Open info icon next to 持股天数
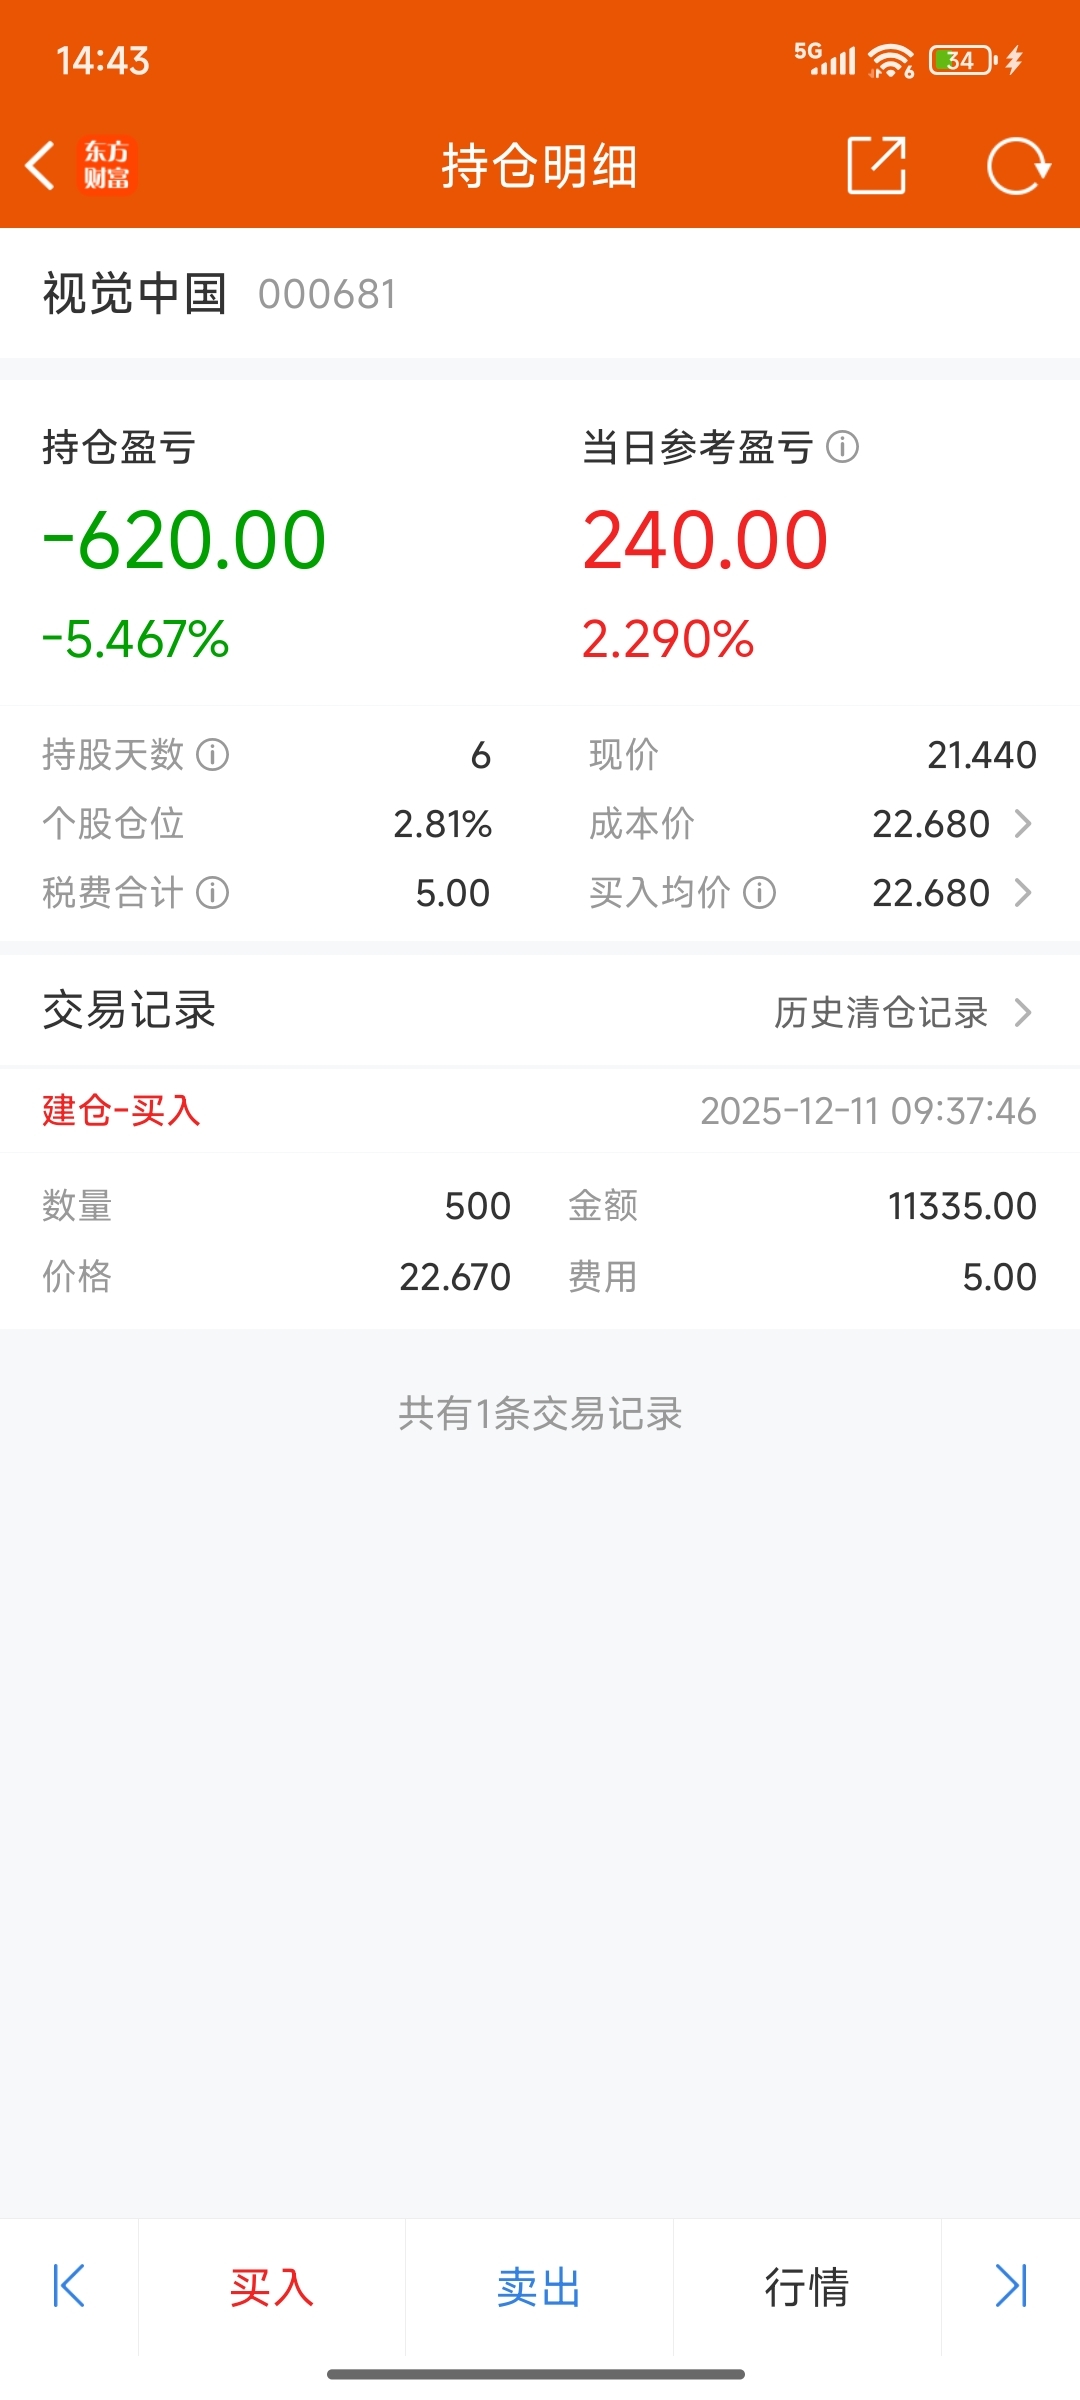Screen dimensions: 1080x2400 point(212,754)
